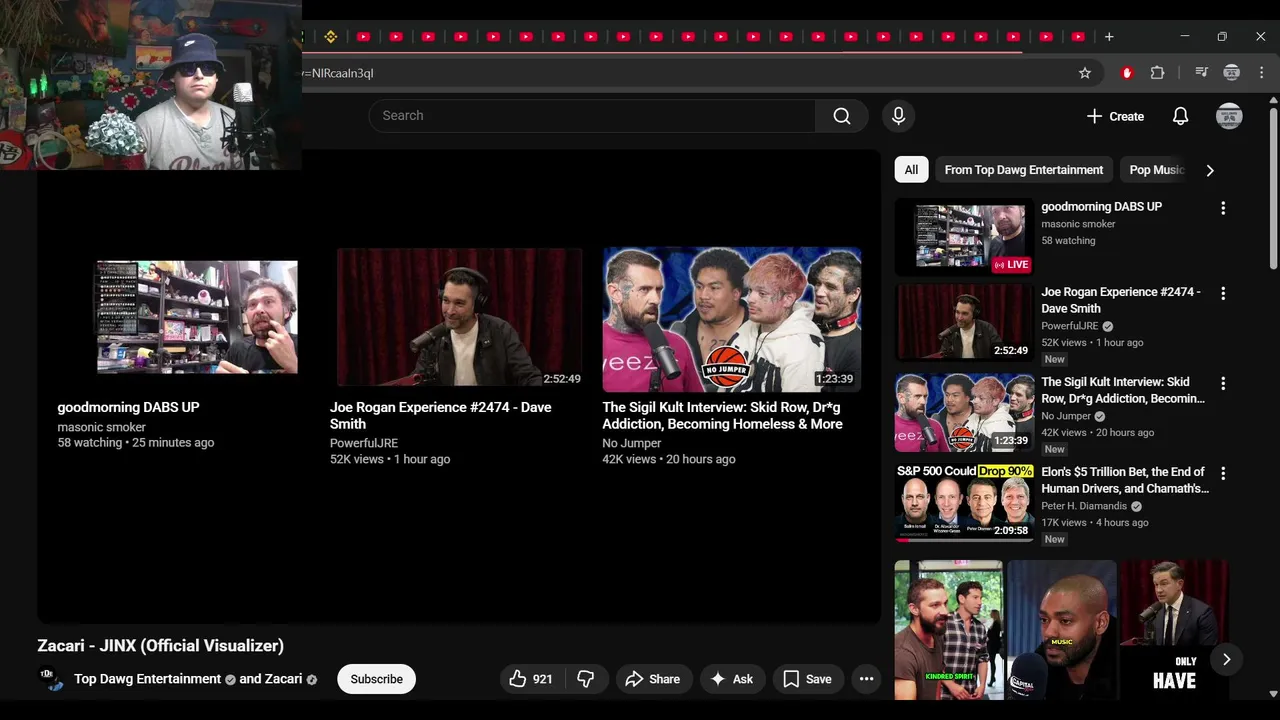1280x720 pixels.
Task: Visit the Zacari channel name link
Action: (x=283, y=679)
